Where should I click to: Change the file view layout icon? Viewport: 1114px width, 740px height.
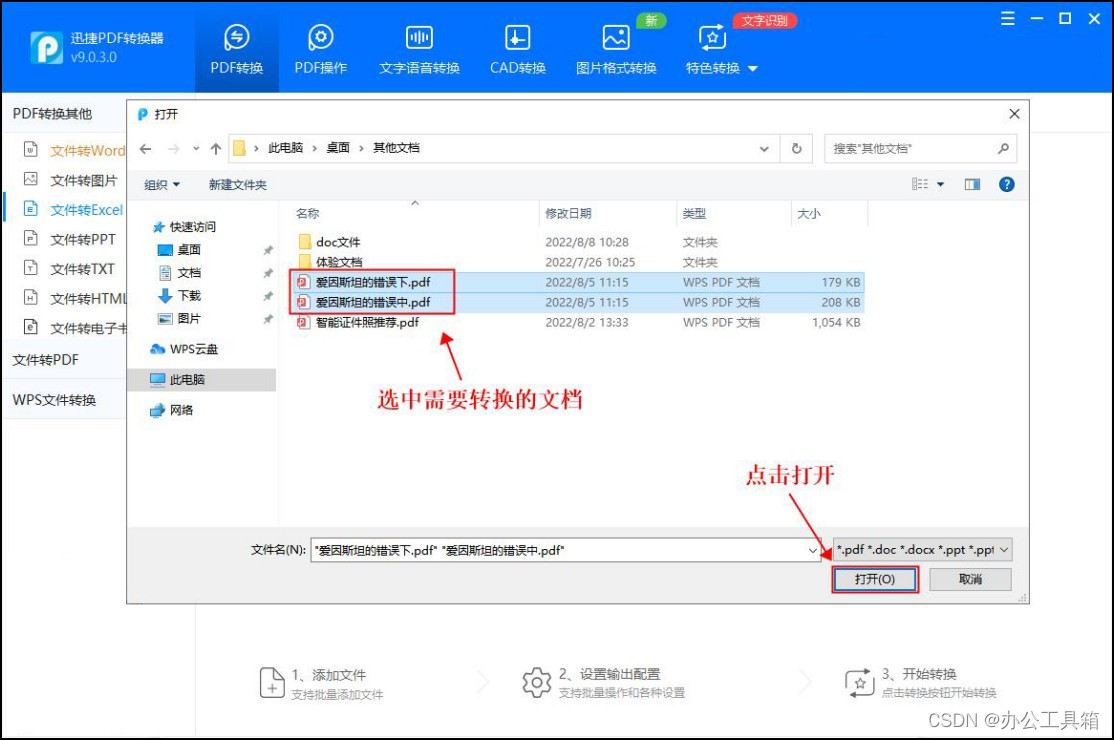919,184
